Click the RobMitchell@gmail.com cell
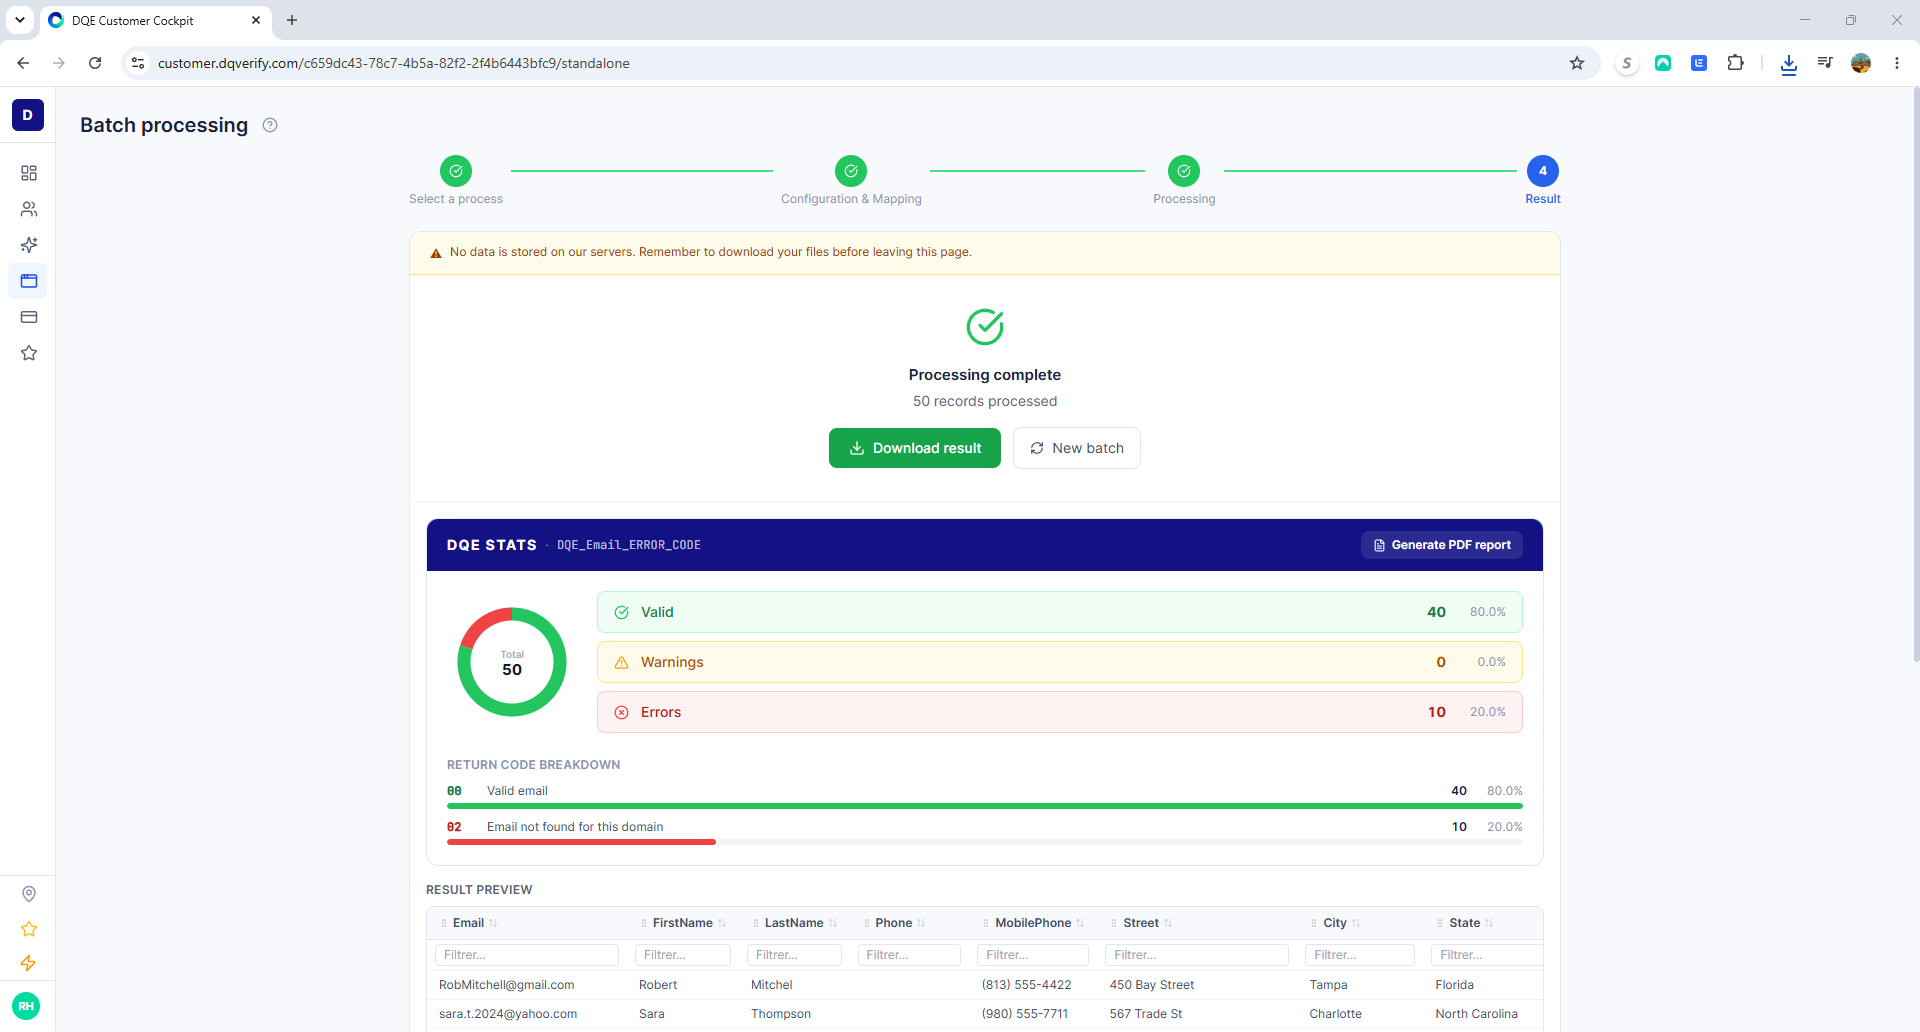 [x=507, y=985]
